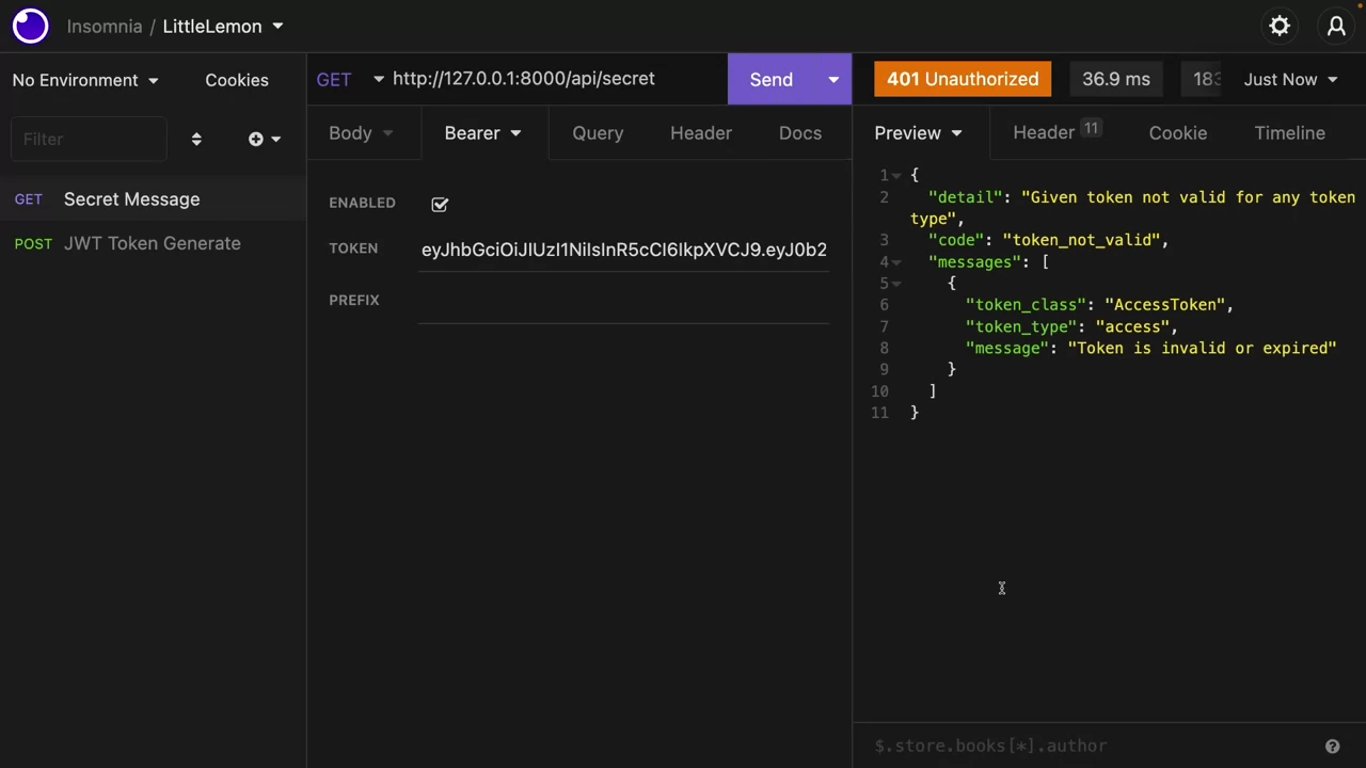Click the plus create request icon

[x=256, y=139]
